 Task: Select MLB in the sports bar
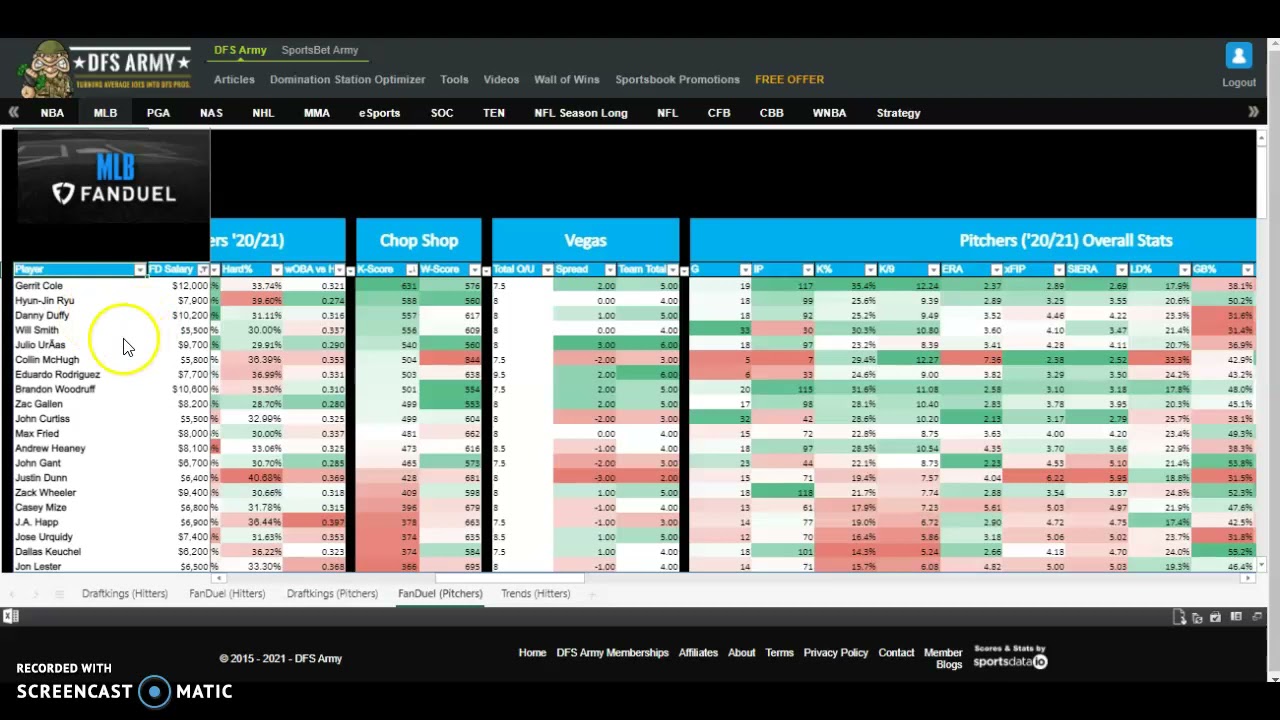(105, 113)
